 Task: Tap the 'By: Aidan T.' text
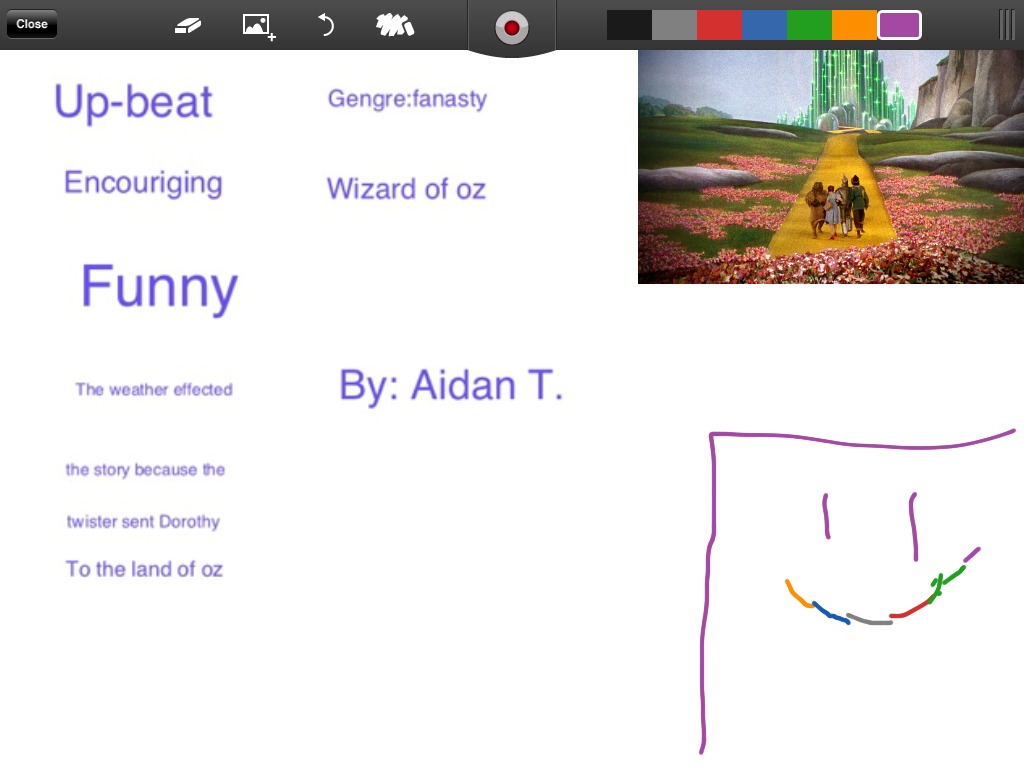point(451,385)
